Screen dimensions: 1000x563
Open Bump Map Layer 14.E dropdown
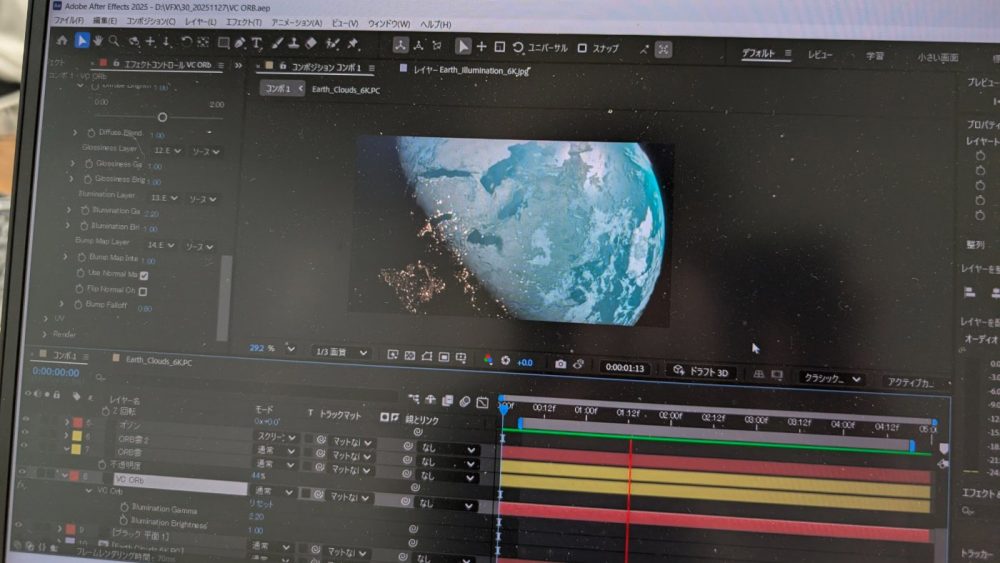coord(161,245)
